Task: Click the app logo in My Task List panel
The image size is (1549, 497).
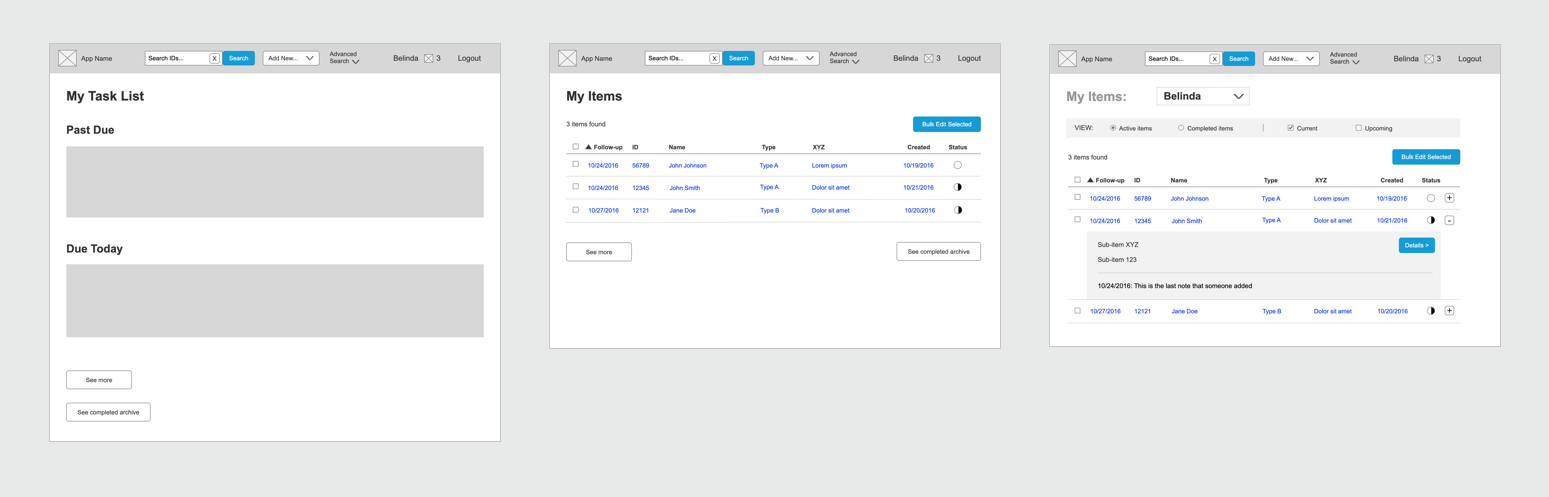Action: coord(67,59)
